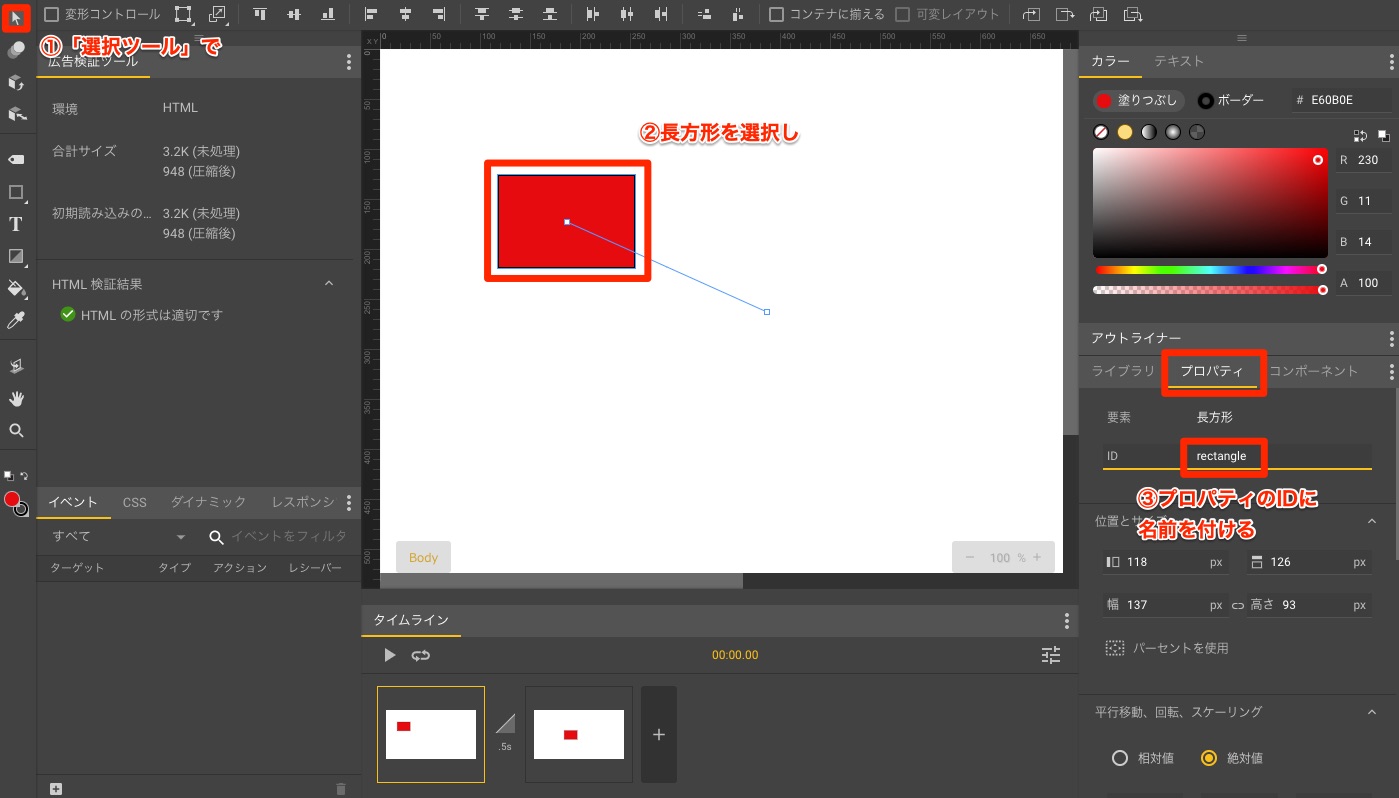Screen dimensions: 1399x798
Task: Open the timeline panel three-dot menu
Action: 1067,621
